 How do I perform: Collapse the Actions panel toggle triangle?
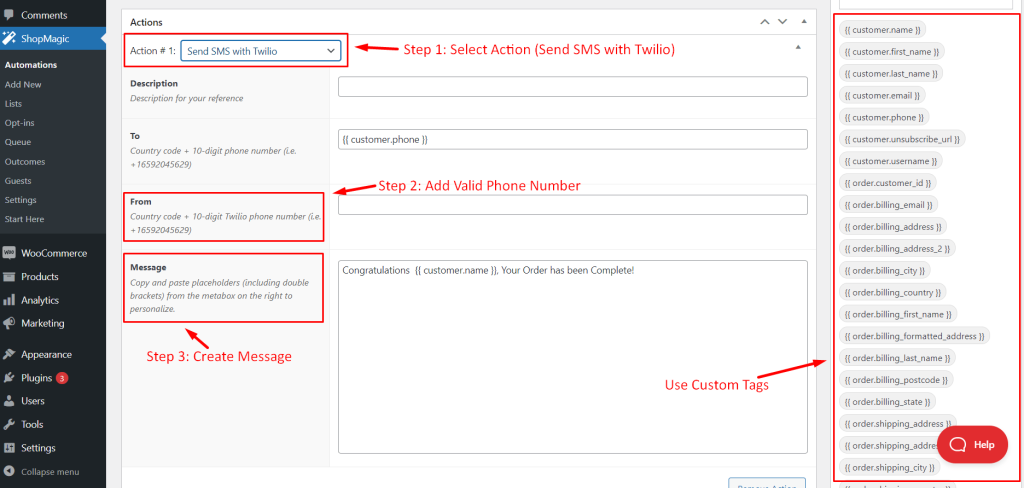pos(804,22)
